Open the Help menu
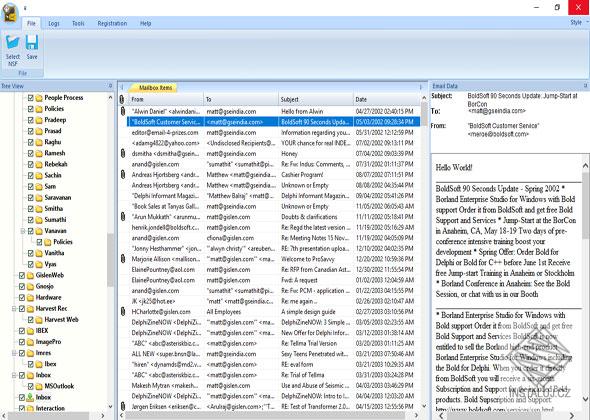The height and width of the screenshot is (420, 590). pyautogui.click(x=146, y=23)
